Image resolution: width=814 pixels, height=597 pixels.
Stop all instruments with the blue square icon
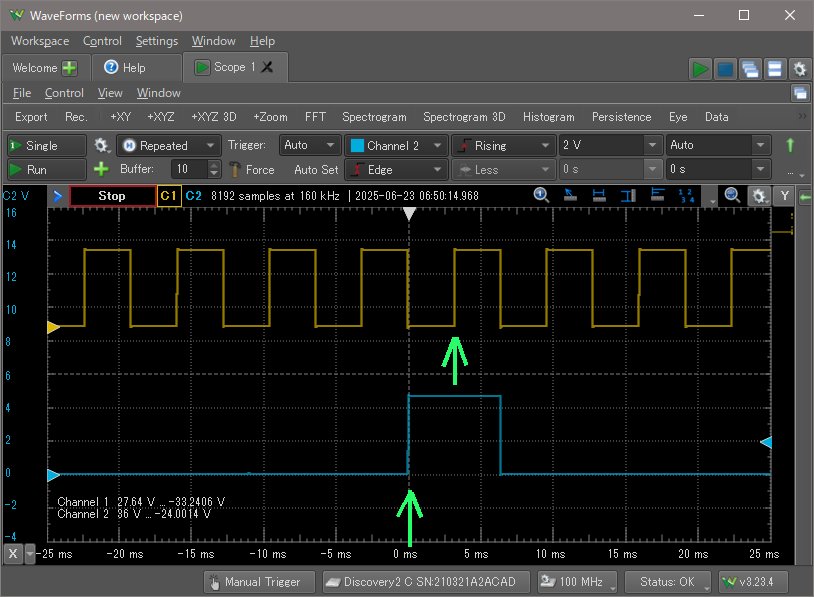point(725,69)
